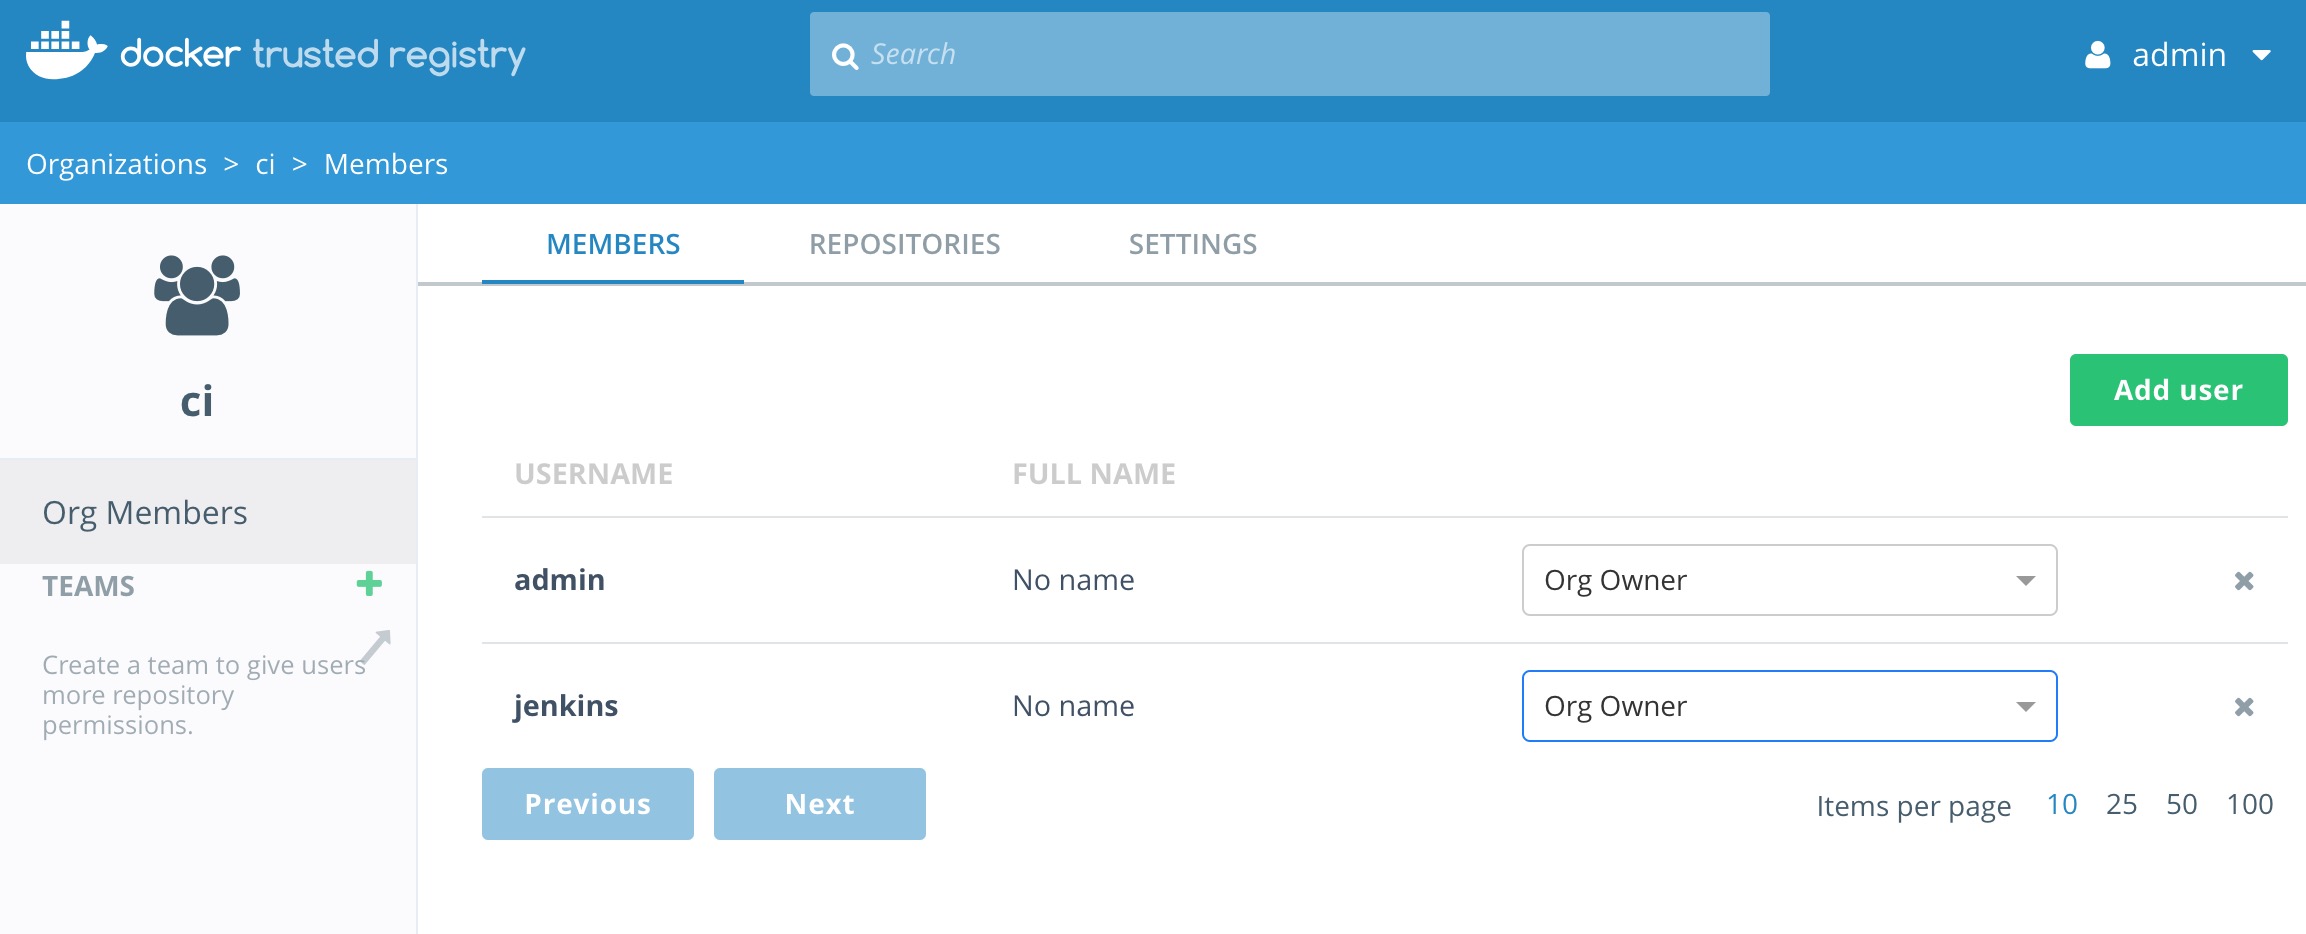Click the Docker whale logo
The width and height of the screenshot is (2306, 934).
tap(66, 51)
